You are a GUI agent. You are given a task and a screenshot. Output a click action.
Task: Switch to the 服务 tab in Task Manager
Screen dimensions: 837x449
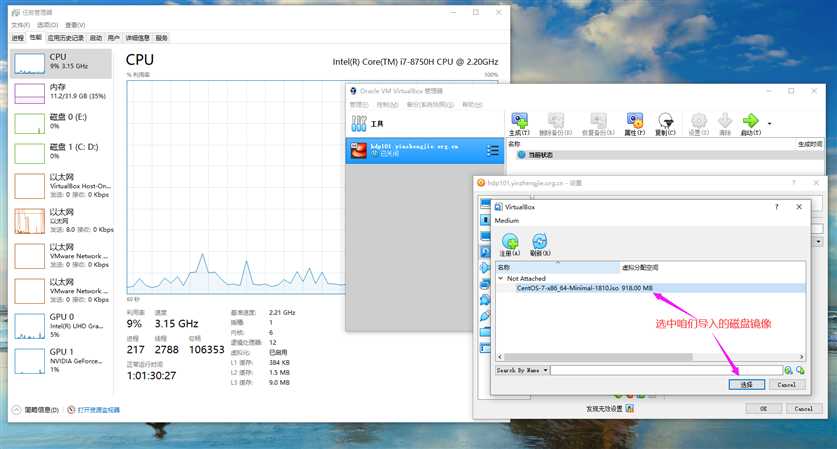tap(161, 38)
